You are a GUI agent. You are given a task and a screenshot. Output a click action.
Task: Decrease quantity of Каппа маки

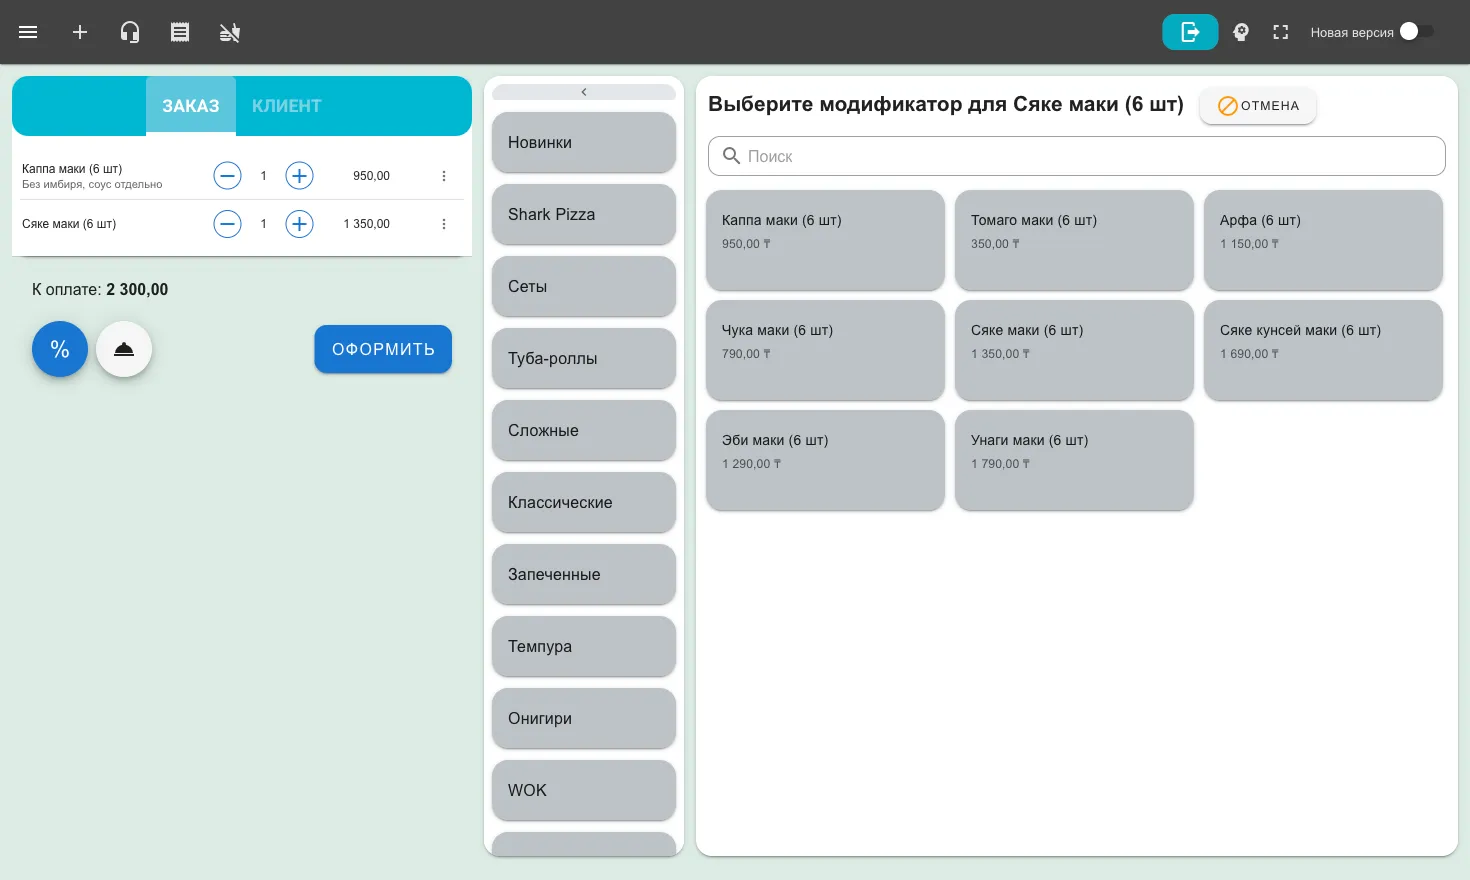pos(228,176)
